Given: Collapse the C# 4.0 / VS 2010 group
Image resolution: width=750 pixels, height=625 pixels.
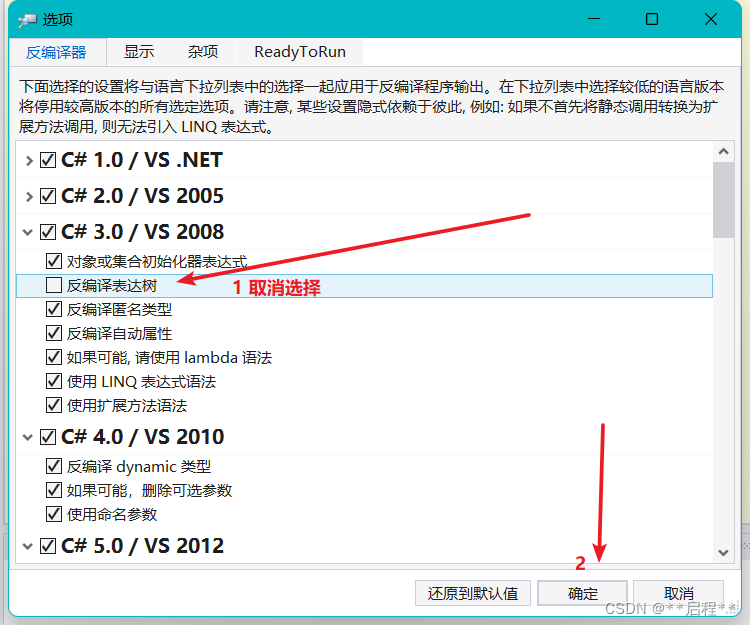Looking at the screenshot, I should pos(28,437).
